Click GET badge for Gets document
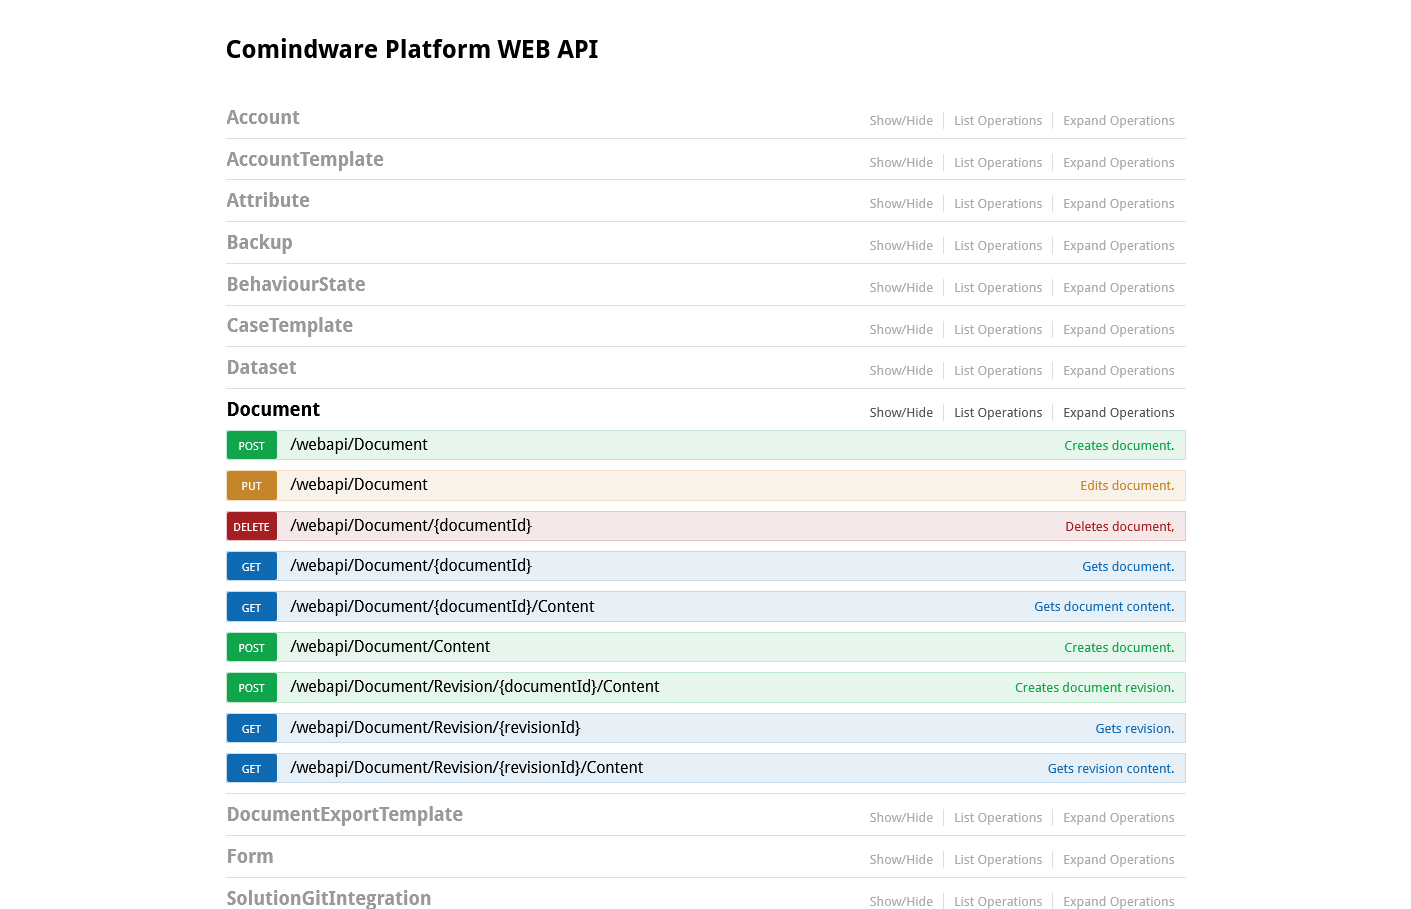1411x909 pixels. click(252, 567)
